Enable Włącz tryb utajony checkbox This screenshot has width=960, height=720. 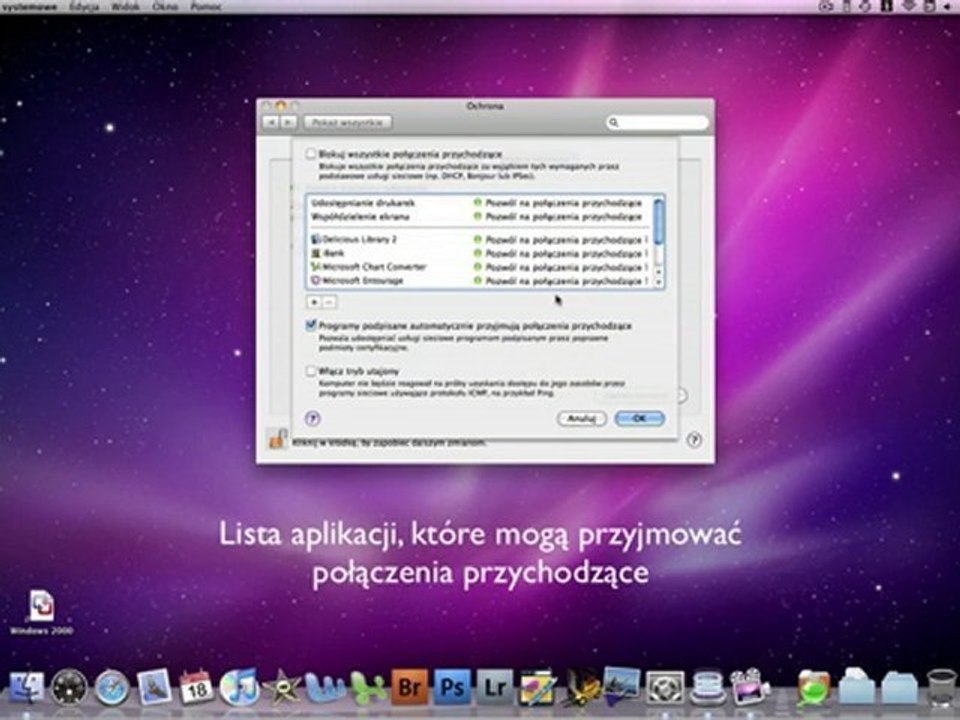click(311, 371)
